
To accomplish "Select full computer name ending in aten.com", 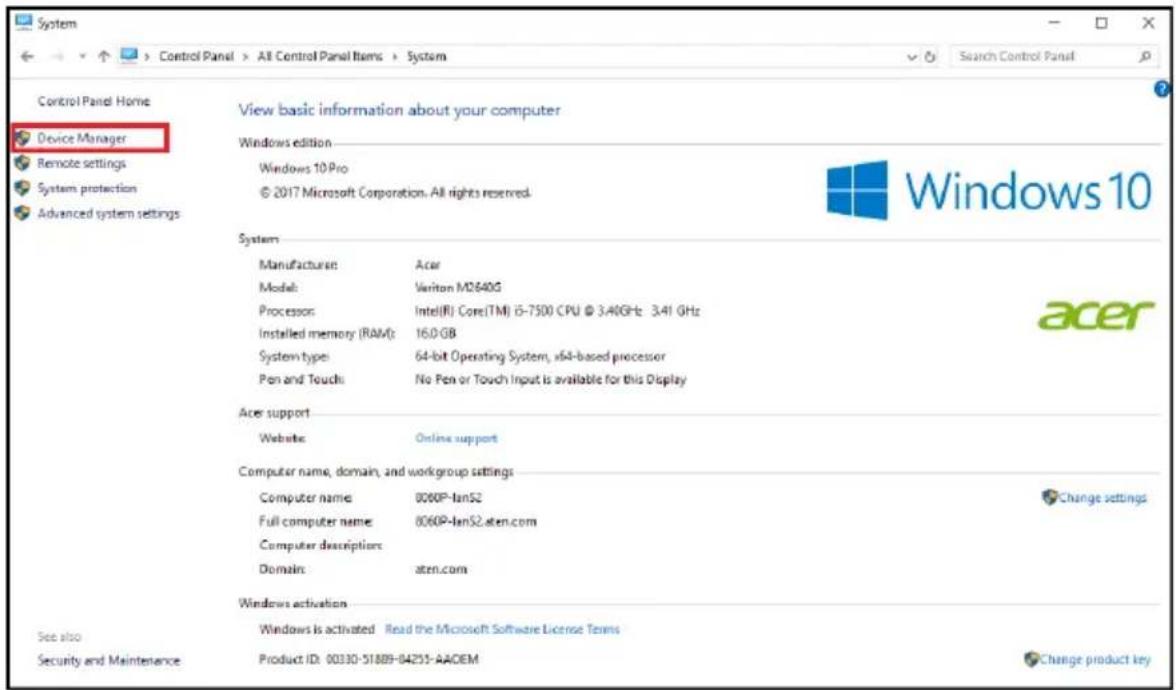I will [476, 521].
